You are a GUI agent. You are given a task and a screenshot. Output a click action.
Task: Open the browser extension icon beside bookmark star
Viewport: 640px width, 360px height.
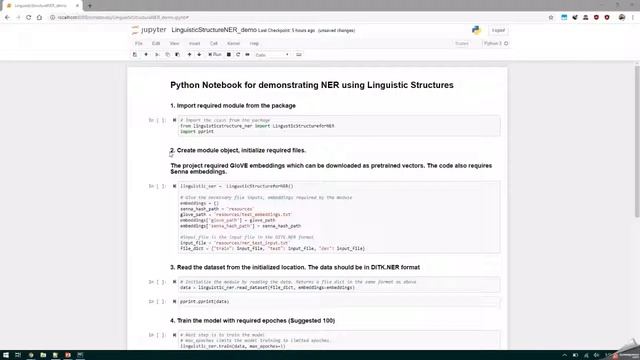click(564, 18)
